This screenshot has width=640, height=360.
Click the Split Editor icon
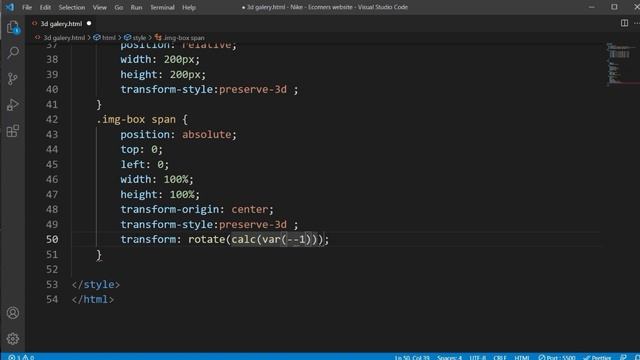624,23
